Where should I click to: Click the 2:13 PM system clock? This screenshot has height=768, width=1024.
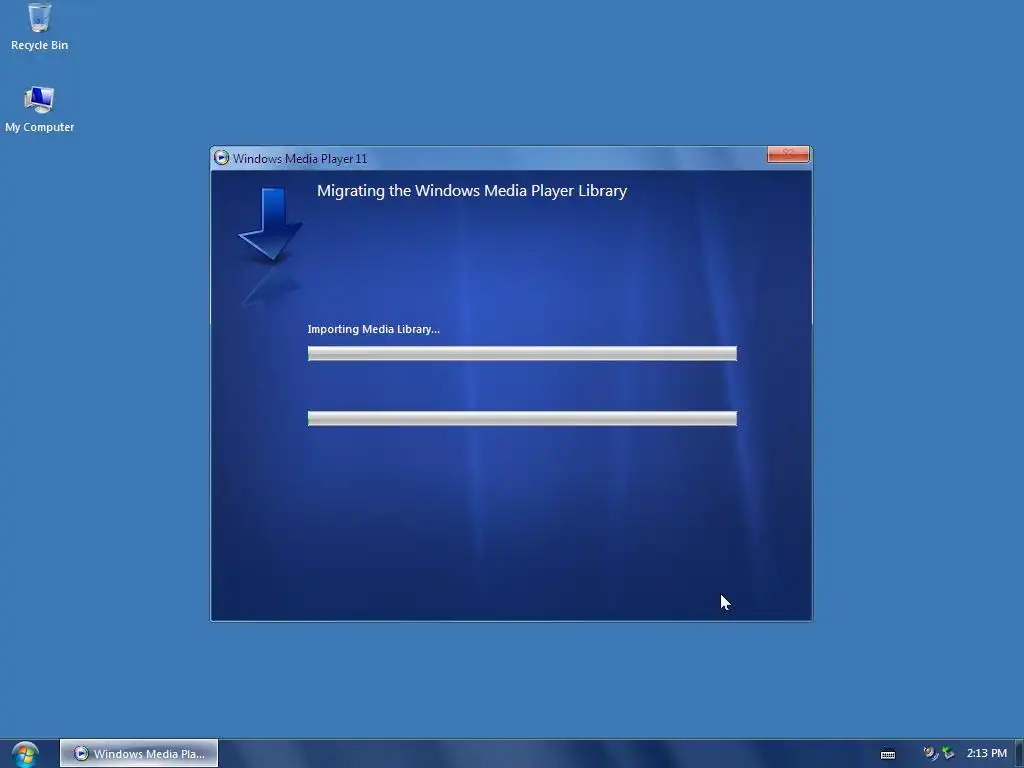987,754
